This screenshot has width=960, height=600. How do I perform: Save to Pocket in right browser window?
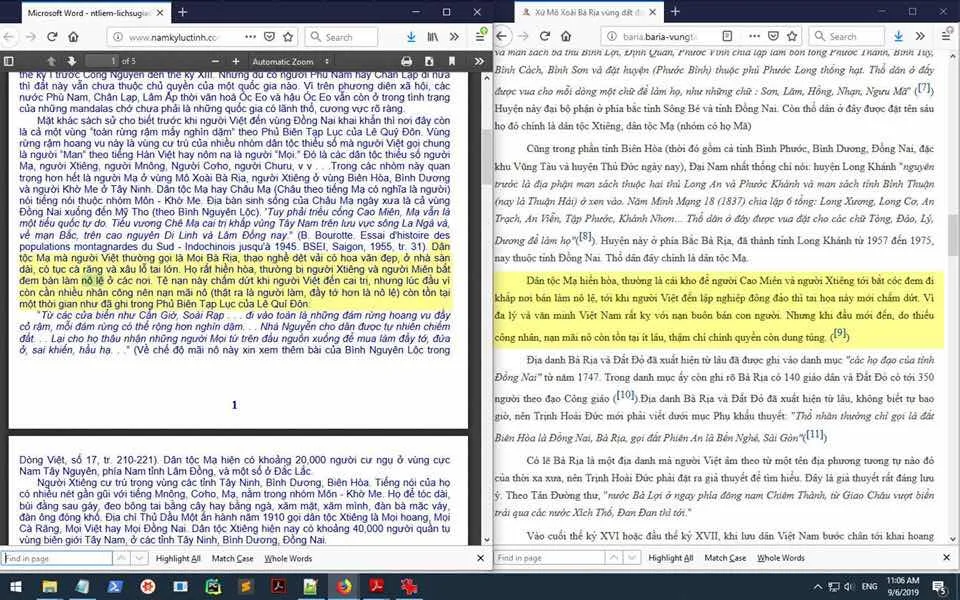tap(773, 36)
